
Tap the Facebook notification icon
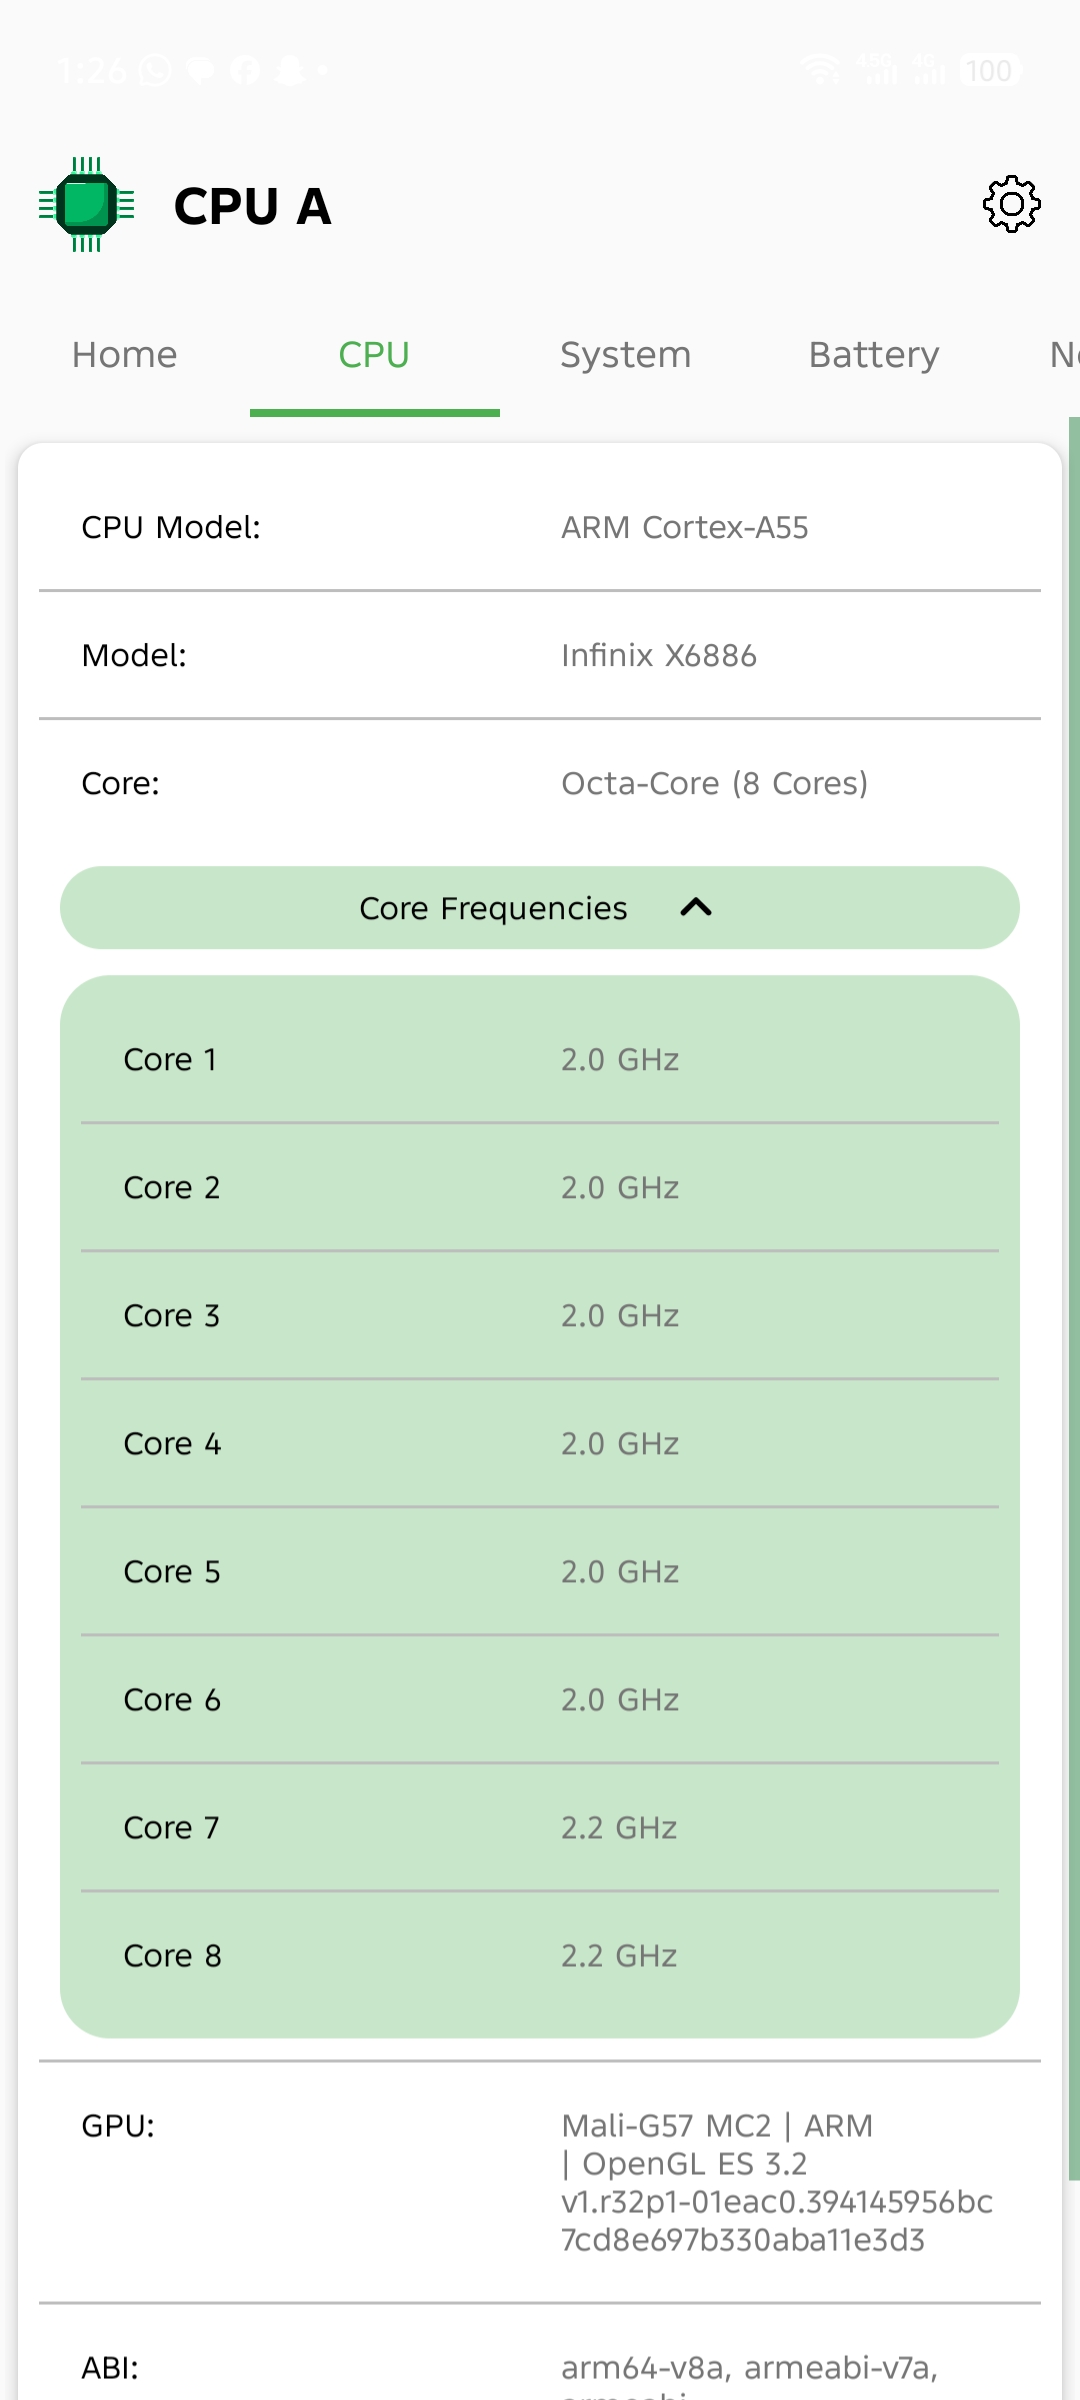coord(245,70)
